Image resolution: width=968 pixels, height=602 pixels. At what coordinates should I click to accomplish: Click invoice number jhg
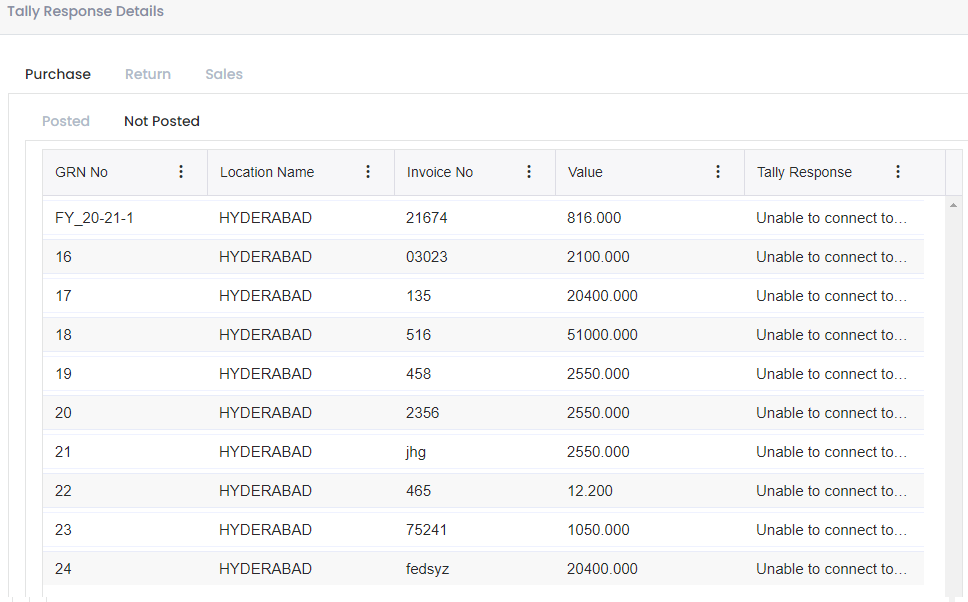(x=416, y=452)
